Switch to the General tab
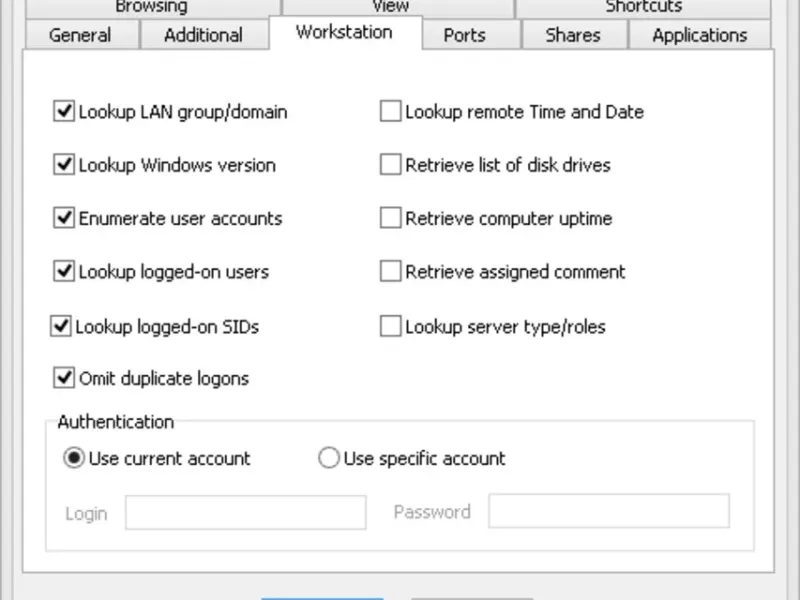 click(80, 35)
